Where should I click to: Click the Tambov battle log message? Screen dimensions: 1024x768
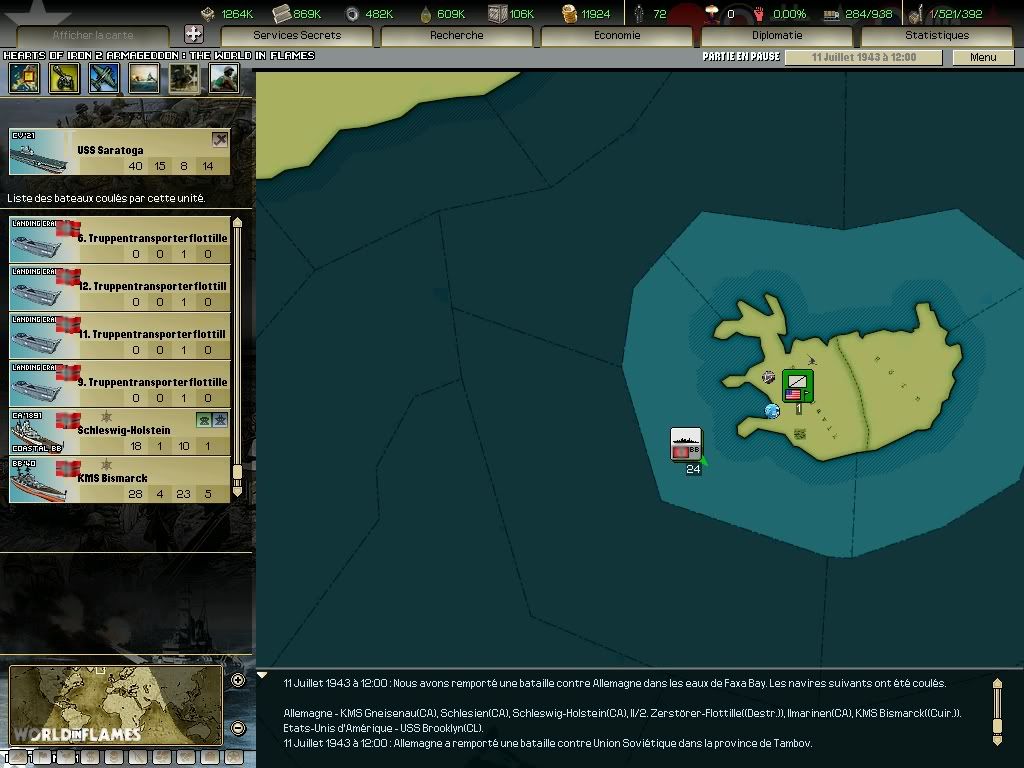(x=547, y=743)
